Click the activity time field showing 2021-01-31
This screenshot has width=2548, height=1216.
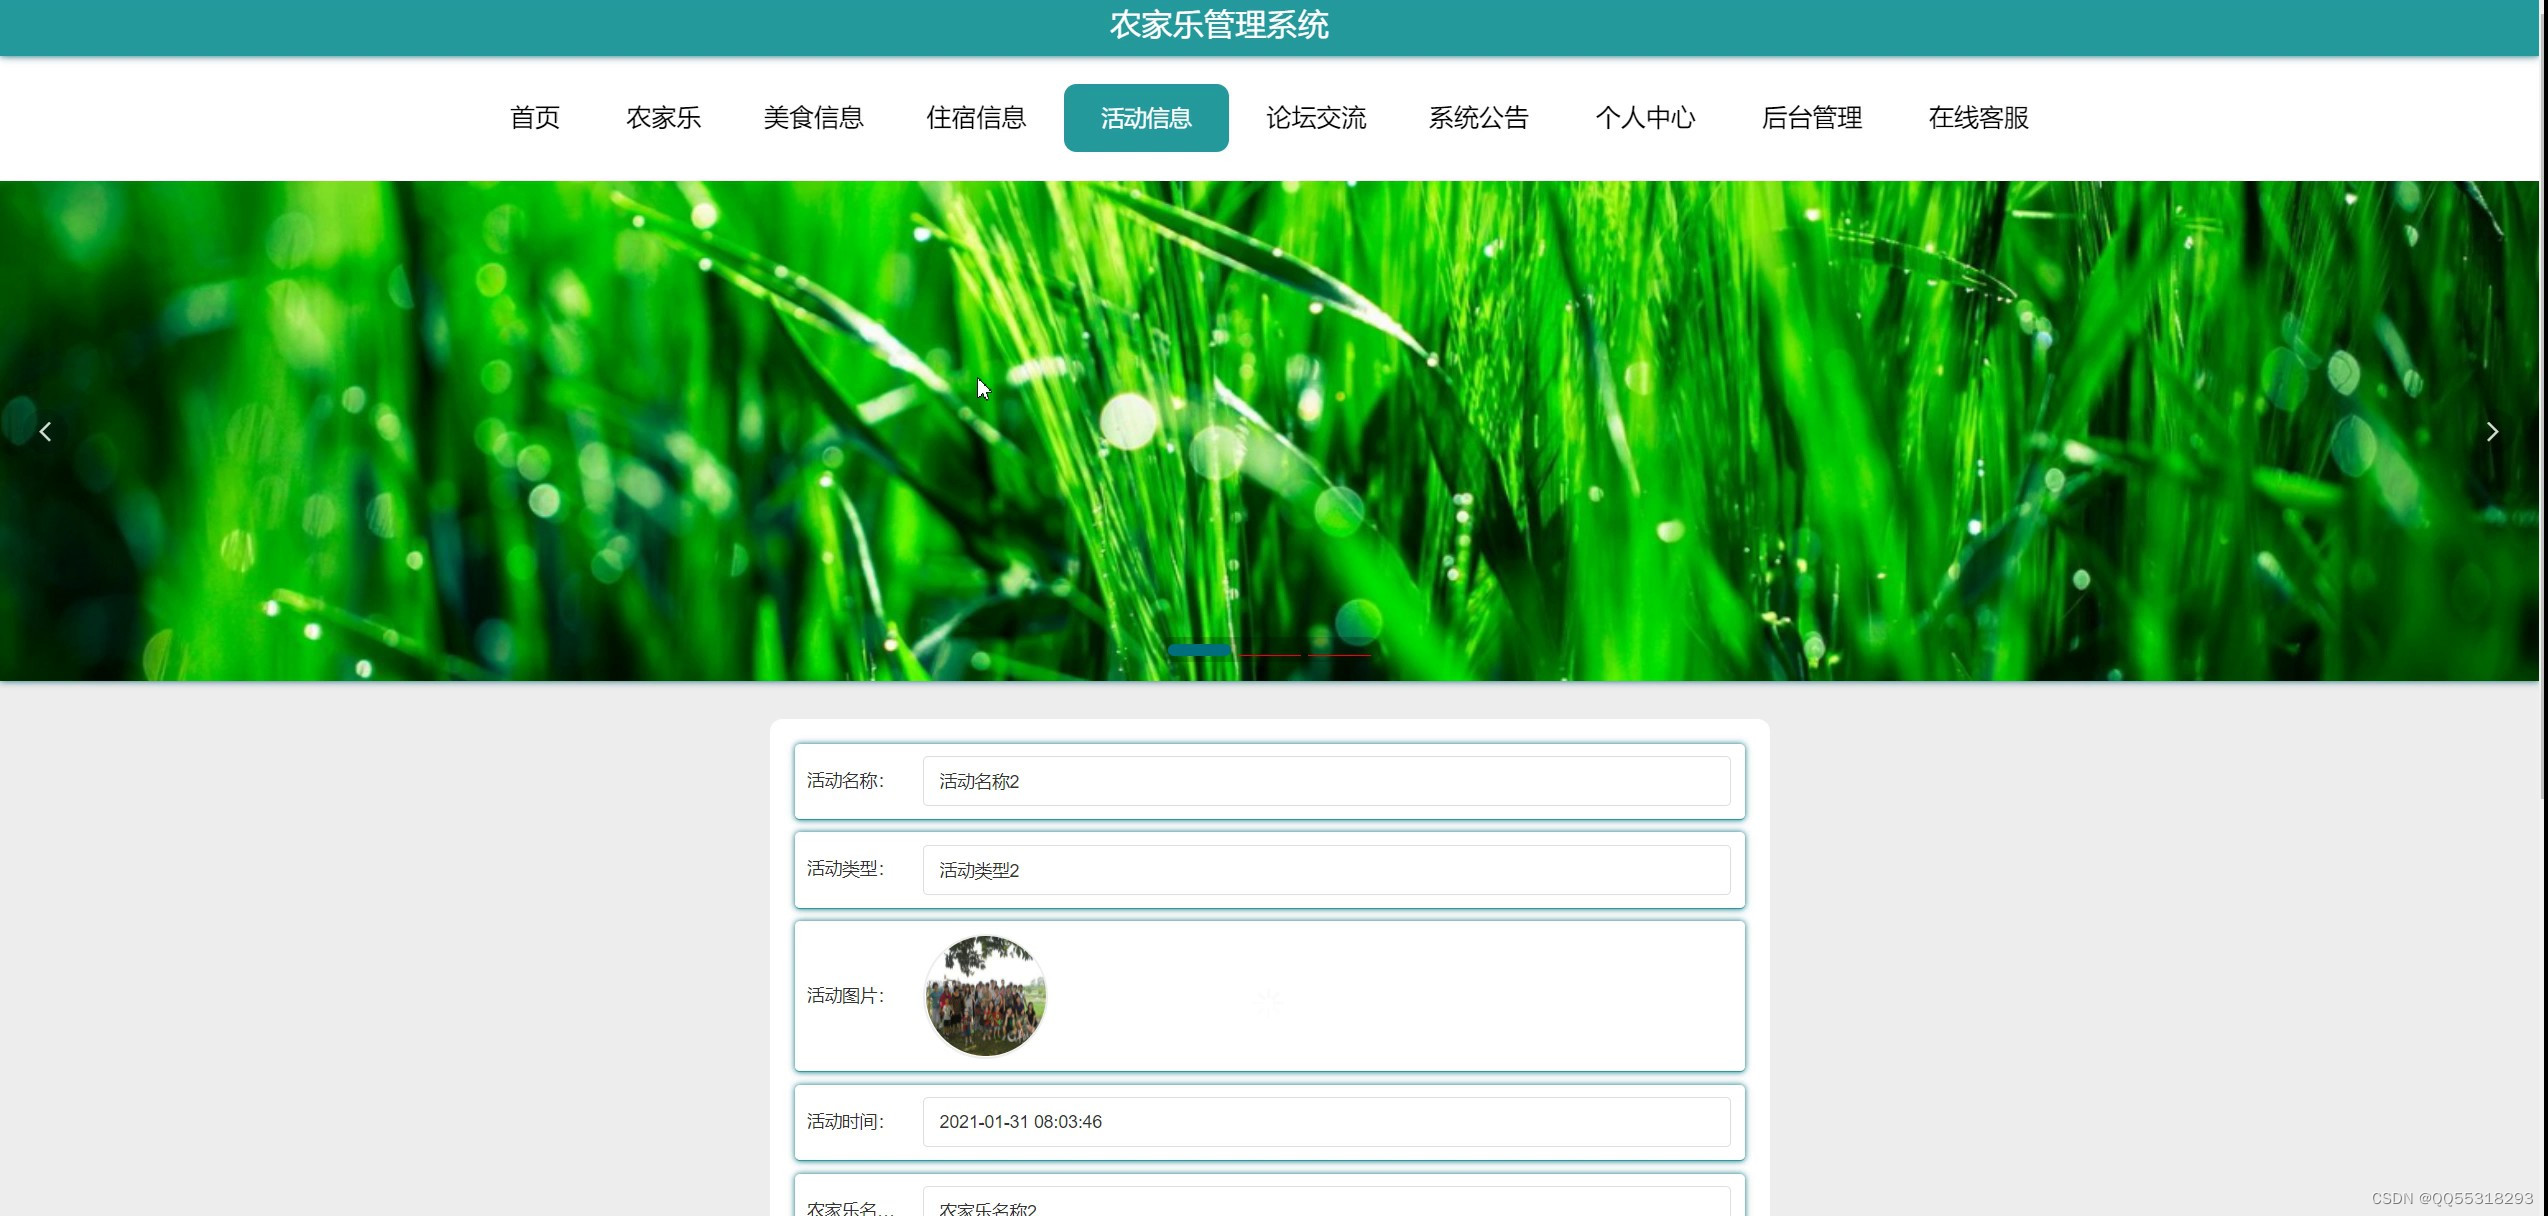1326,1121
